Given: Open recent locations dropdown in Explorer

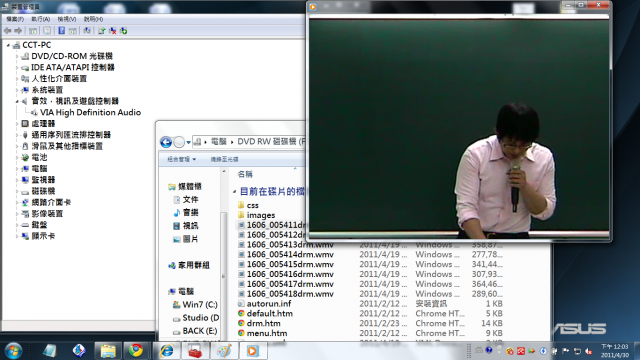Looking at the screenshot, I should coord(188,142).
